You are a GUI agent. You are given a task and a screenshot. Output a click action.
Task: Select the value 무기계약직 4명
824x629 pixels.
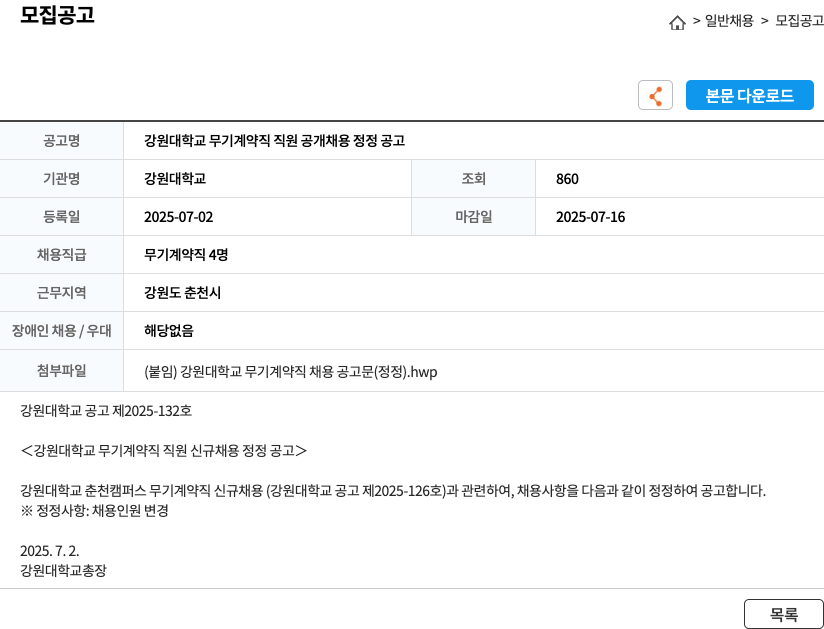(x=186, y=255)
